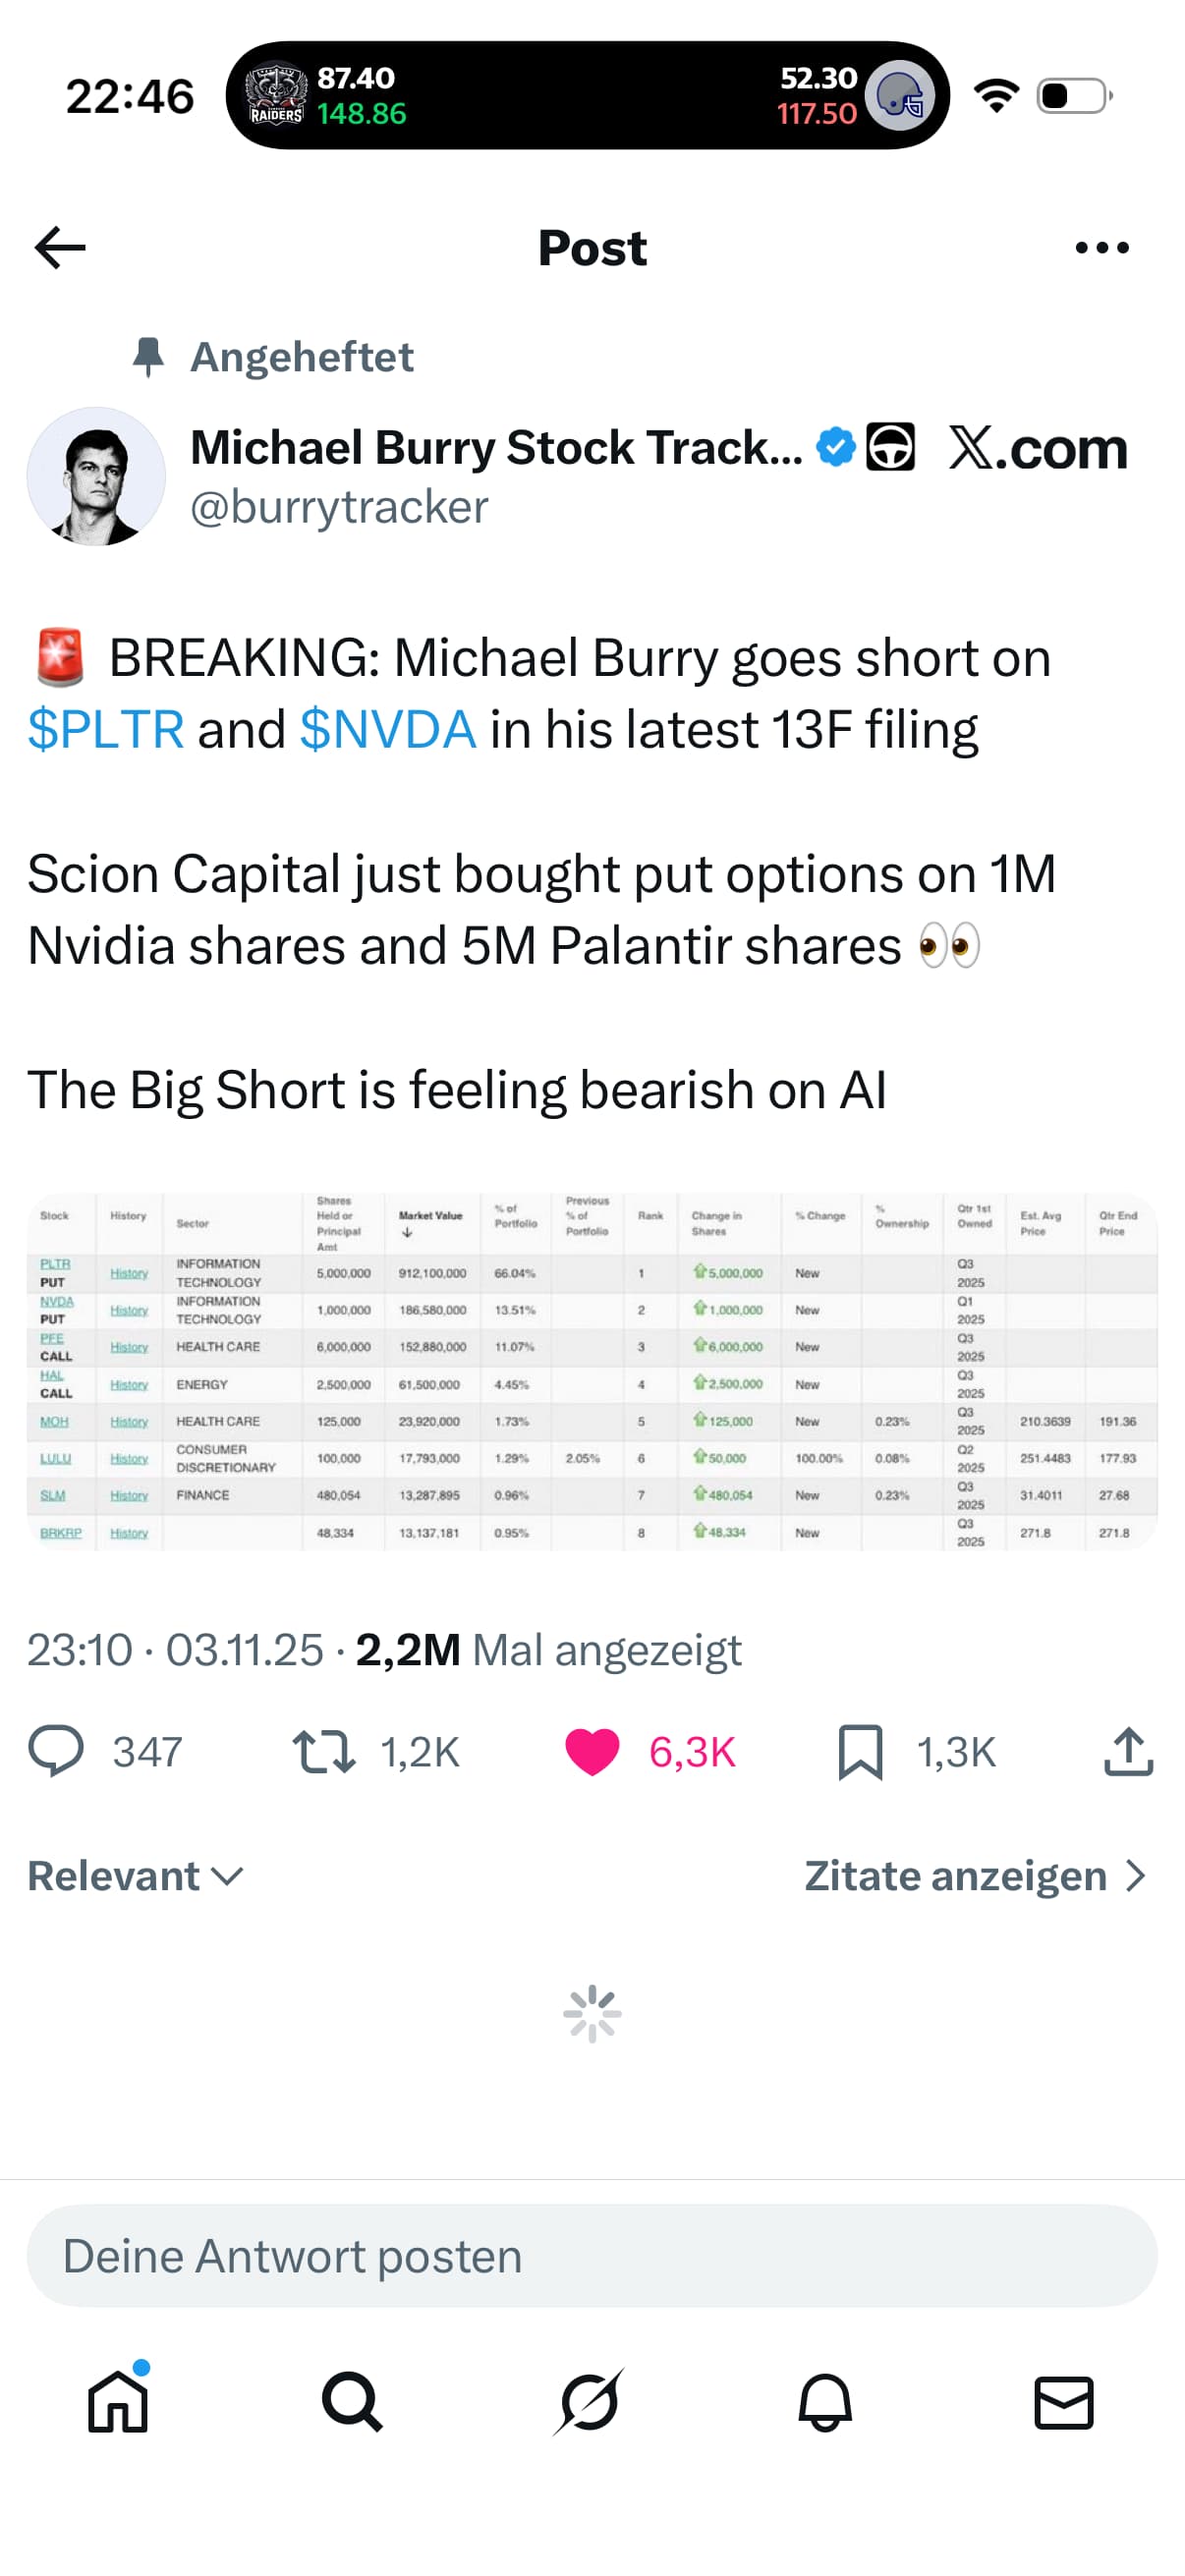The width and height of the screenshot is (1185, 2576).
Task: Toggle the bookmark icon on post
Action: pyautogui.click(x=860, y=1751)
